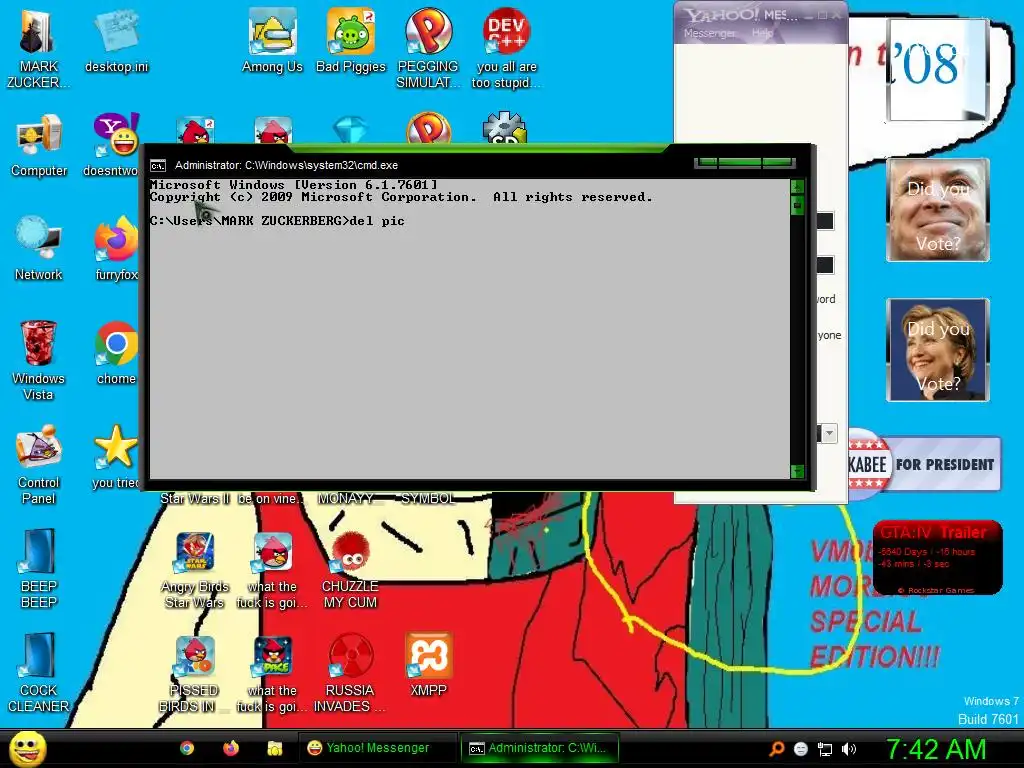Open the network tray icon

tap(825, 749)
